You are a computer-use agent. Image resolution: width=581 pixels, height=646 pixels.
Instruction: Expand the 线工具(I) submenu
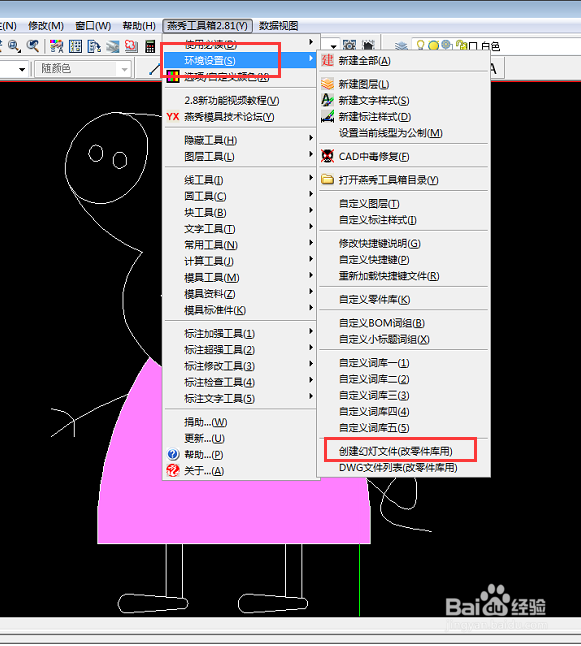(239, 180)
